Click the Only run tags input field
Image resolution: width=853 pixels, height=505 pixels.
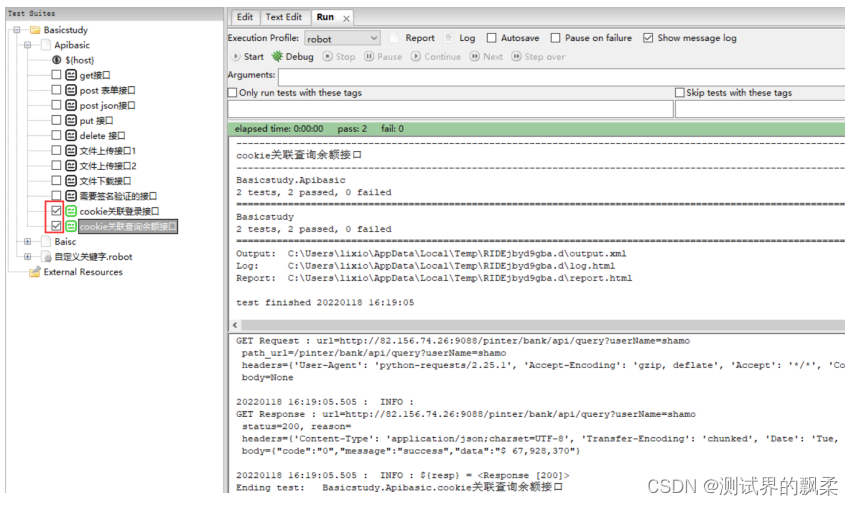coord(450,109)
